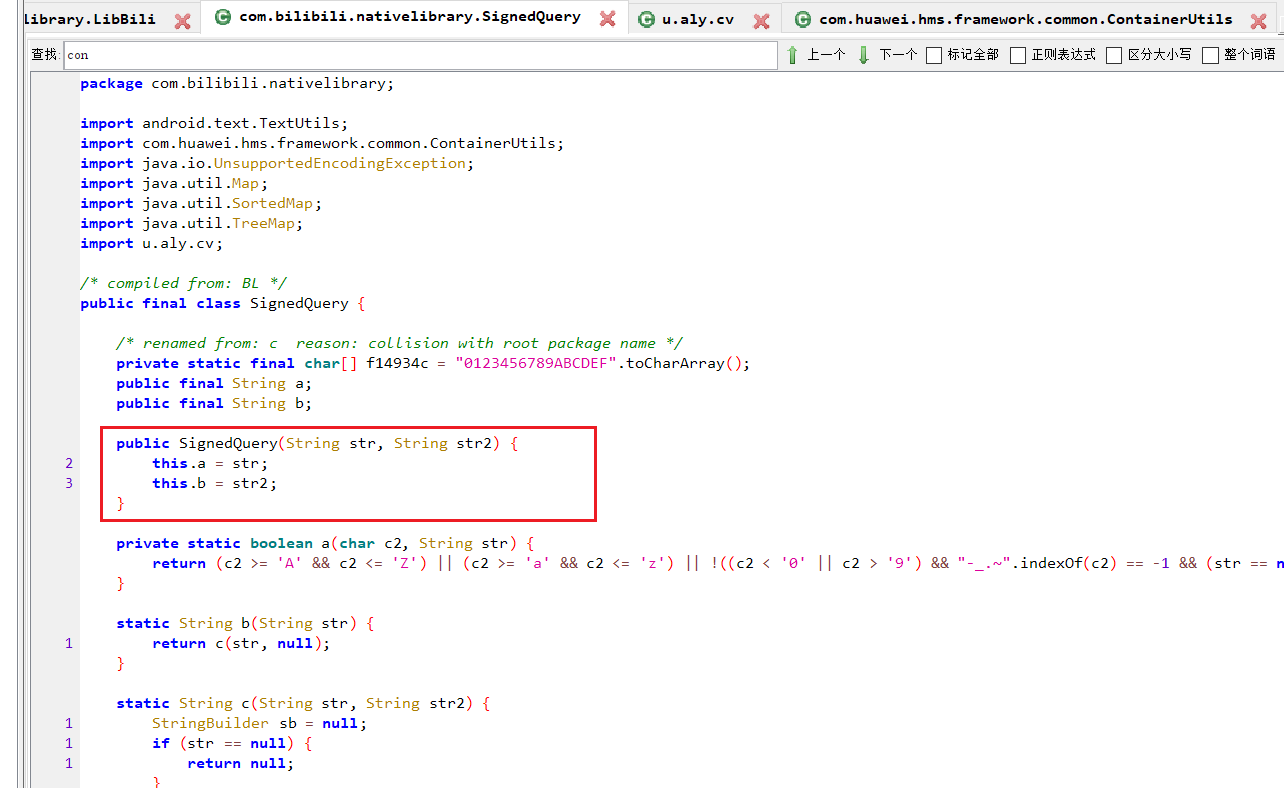
Task: Click the 'public final String b;' line
Action: pyautogui.click(x=214, y=403)
